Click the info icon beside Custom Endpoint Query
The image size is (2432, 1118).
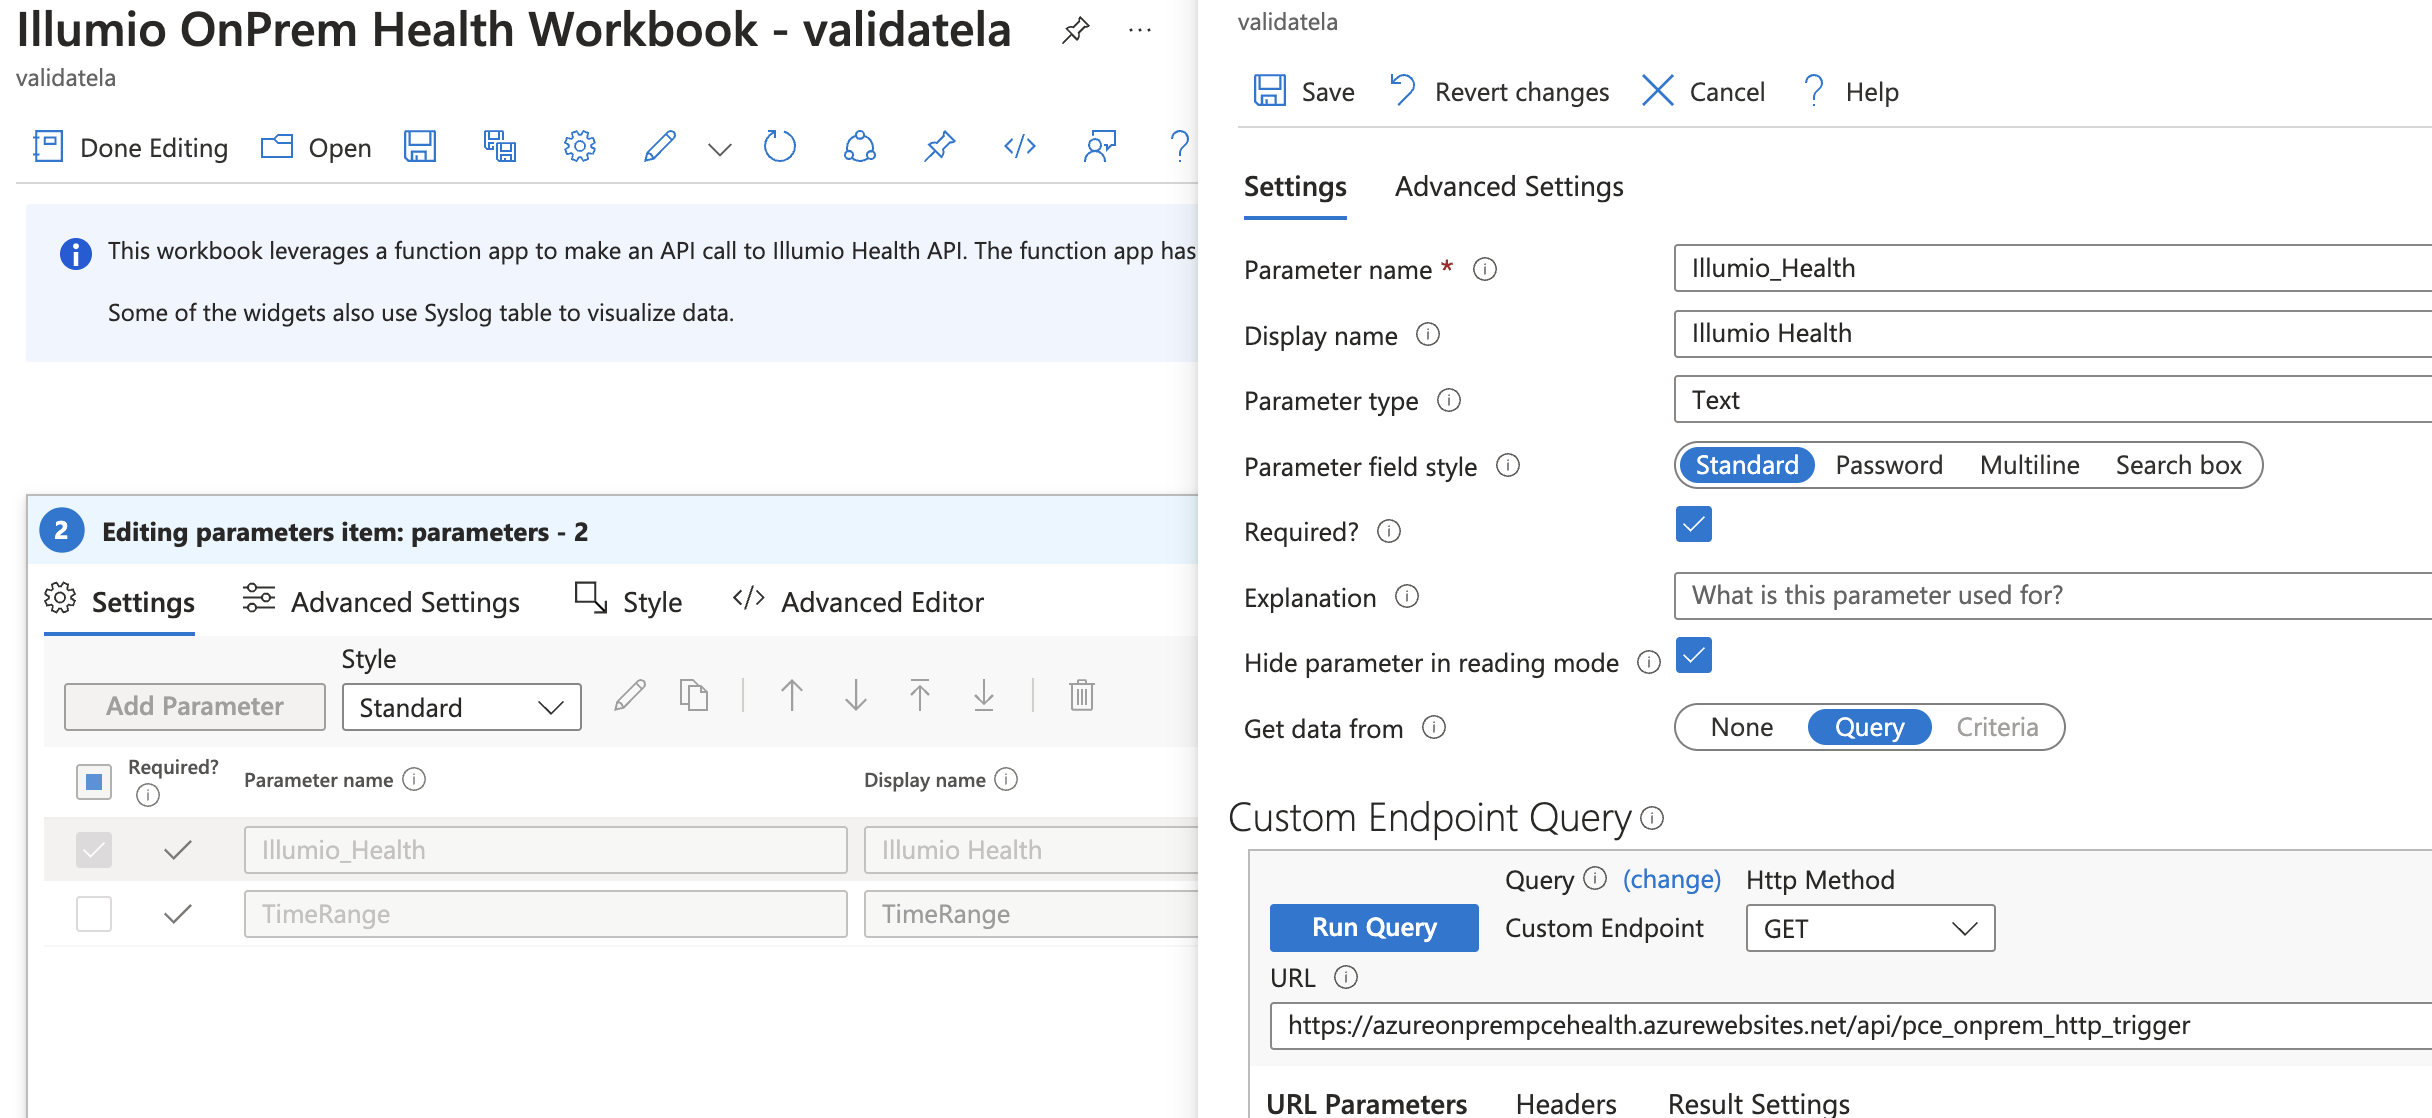pos(1653,818)
